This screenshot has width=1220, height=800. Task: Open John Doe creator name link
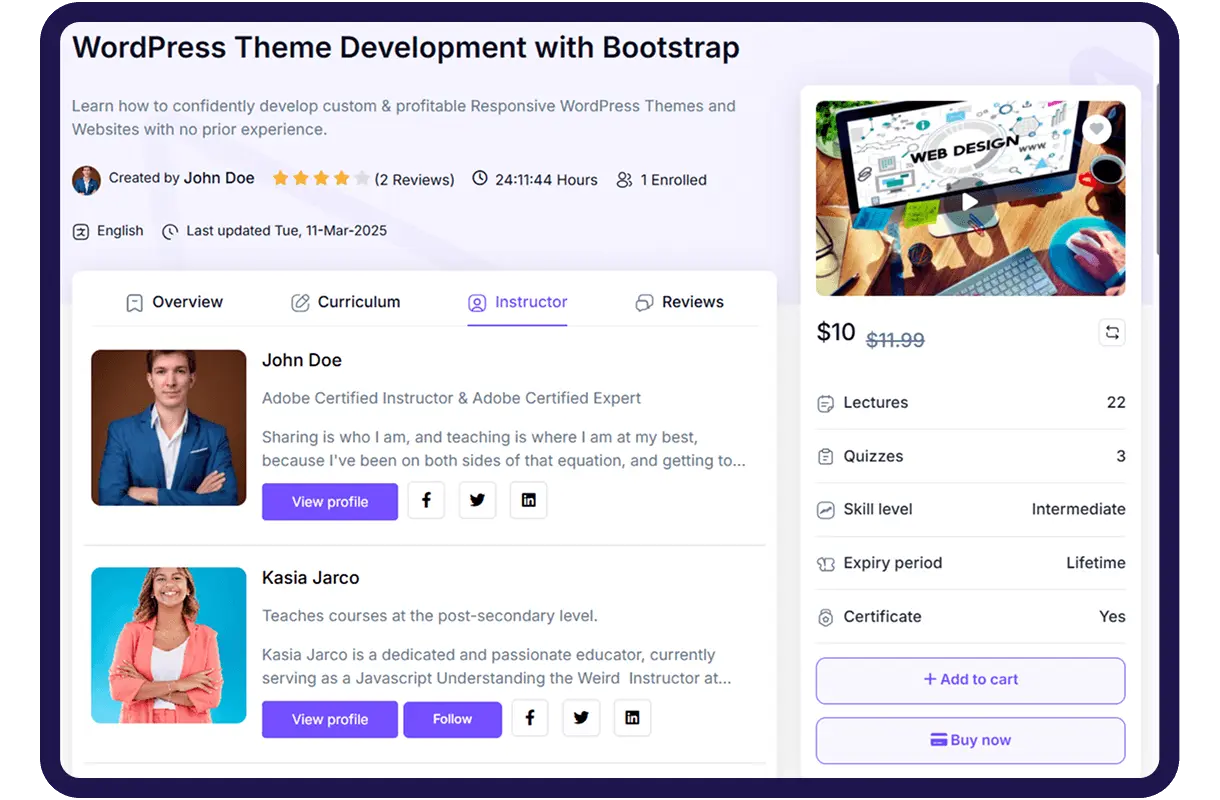point(219,178)
